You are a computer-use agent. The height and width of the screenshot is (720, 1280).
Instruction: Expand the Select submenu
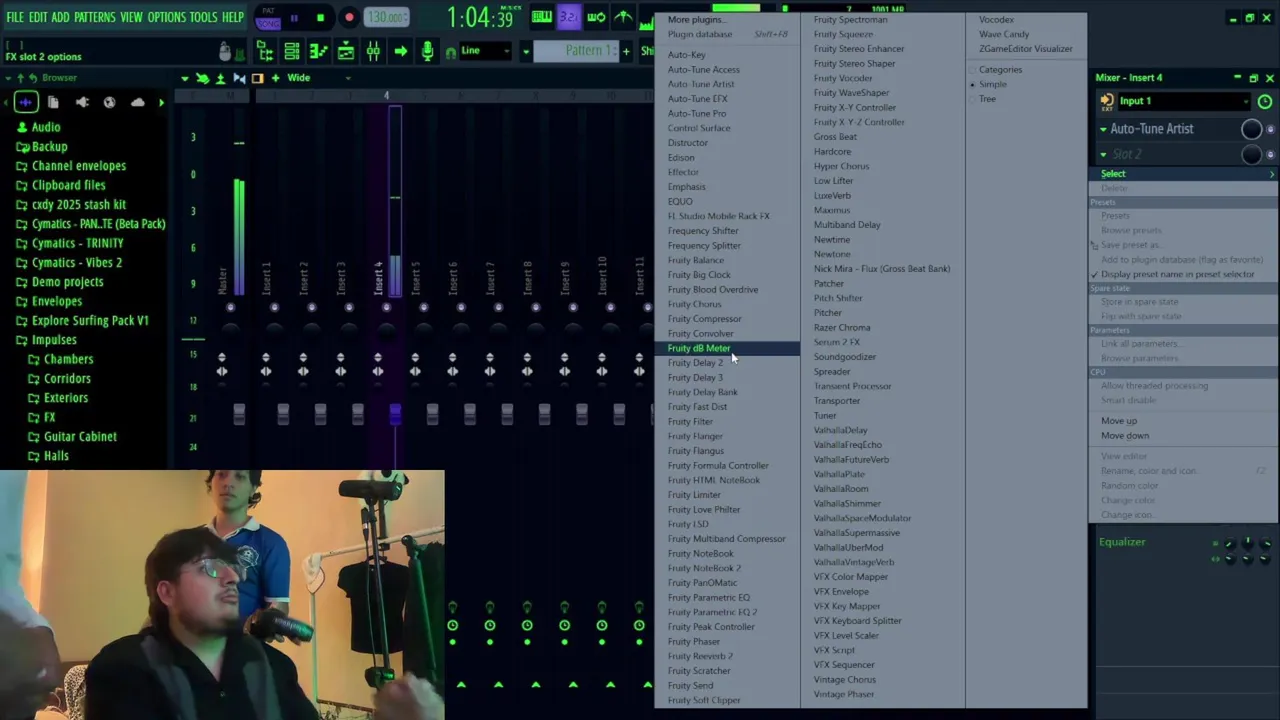pyautogui.click(x=1184, y=174)
